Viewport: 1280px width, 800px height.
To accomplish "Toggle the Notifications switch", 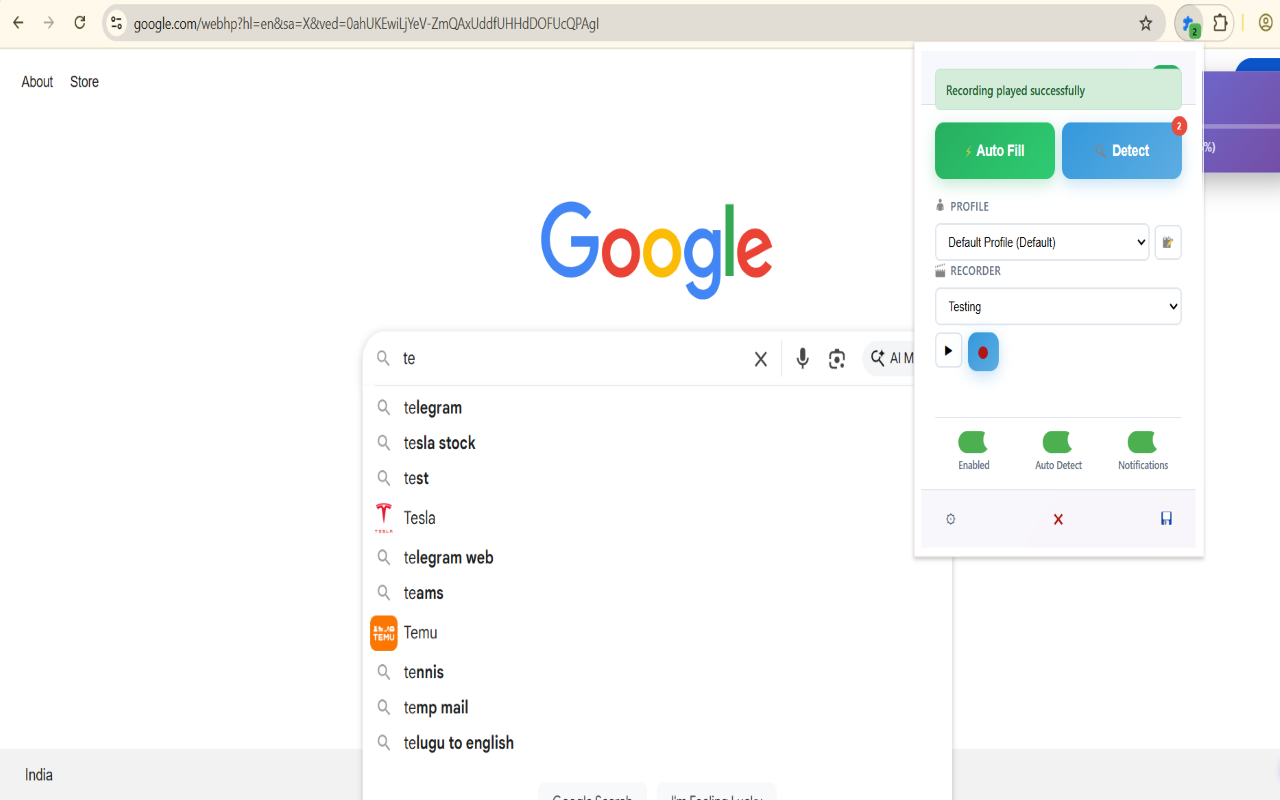I will point(1143,442).
